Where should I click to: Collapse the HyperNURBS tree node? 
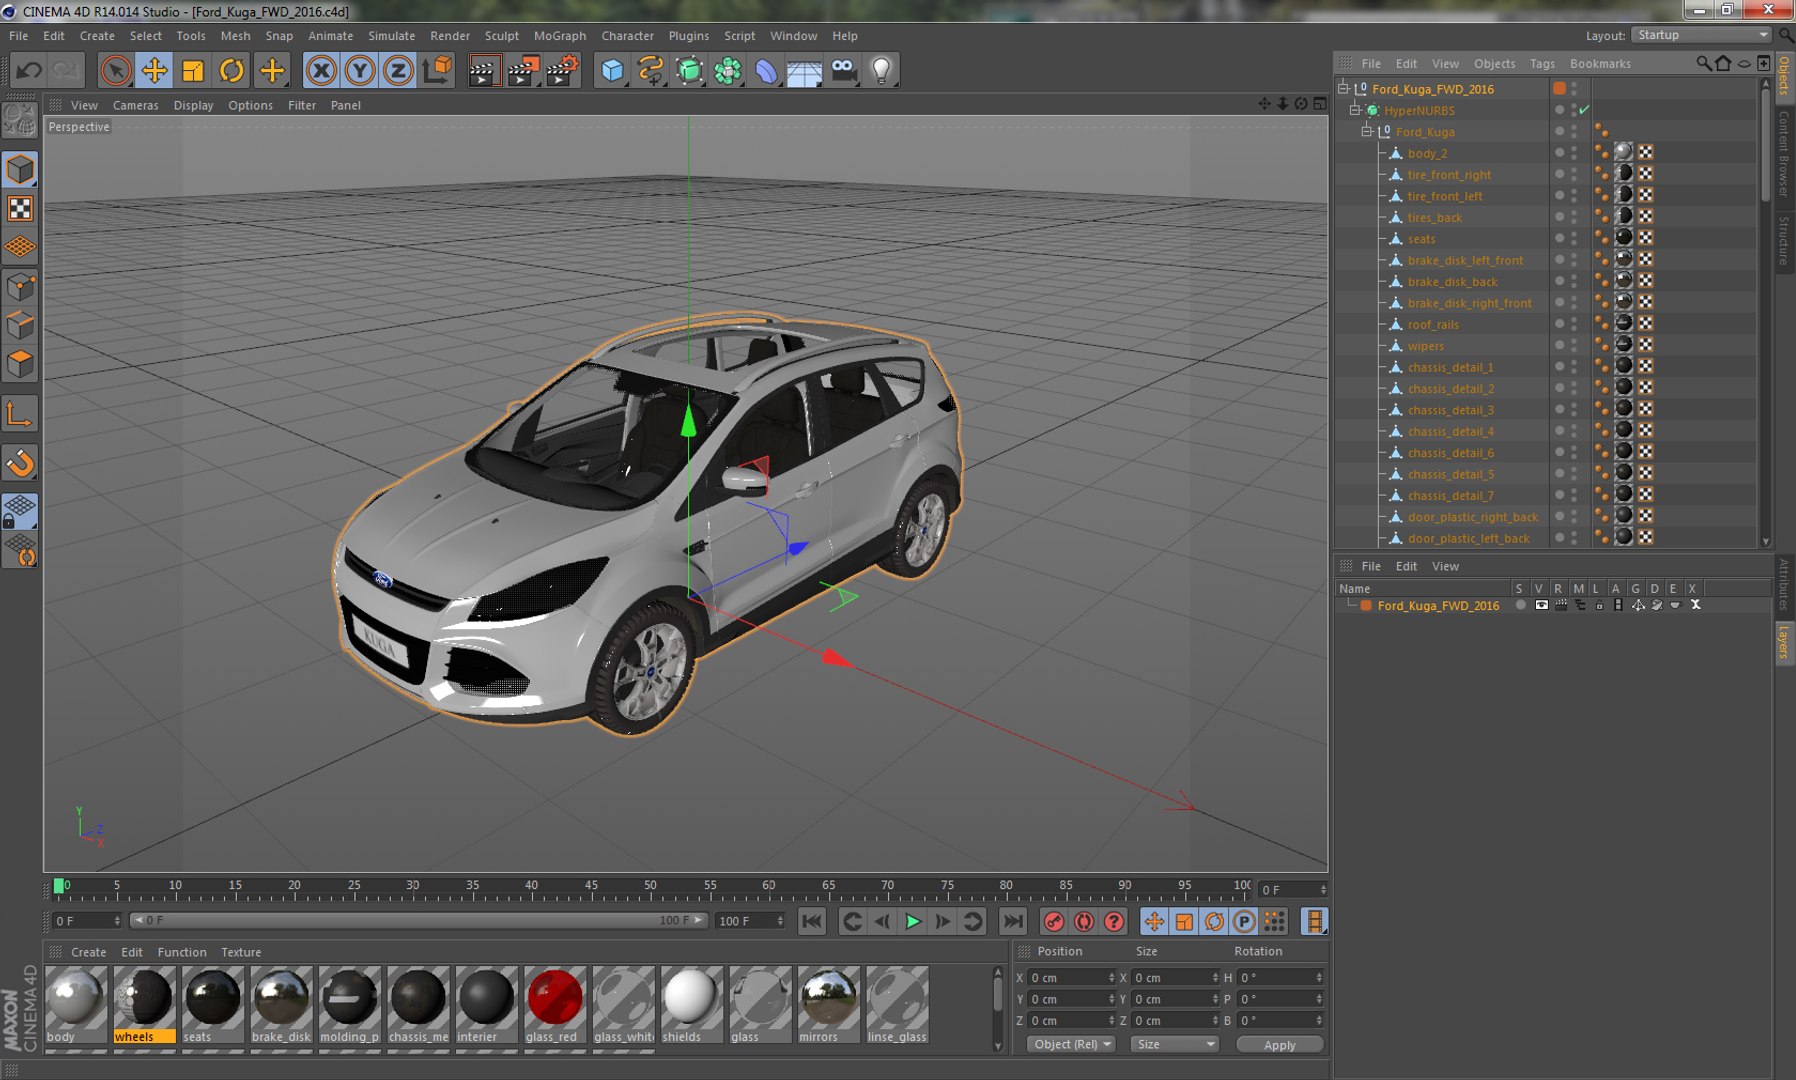tap(1355, 110)
